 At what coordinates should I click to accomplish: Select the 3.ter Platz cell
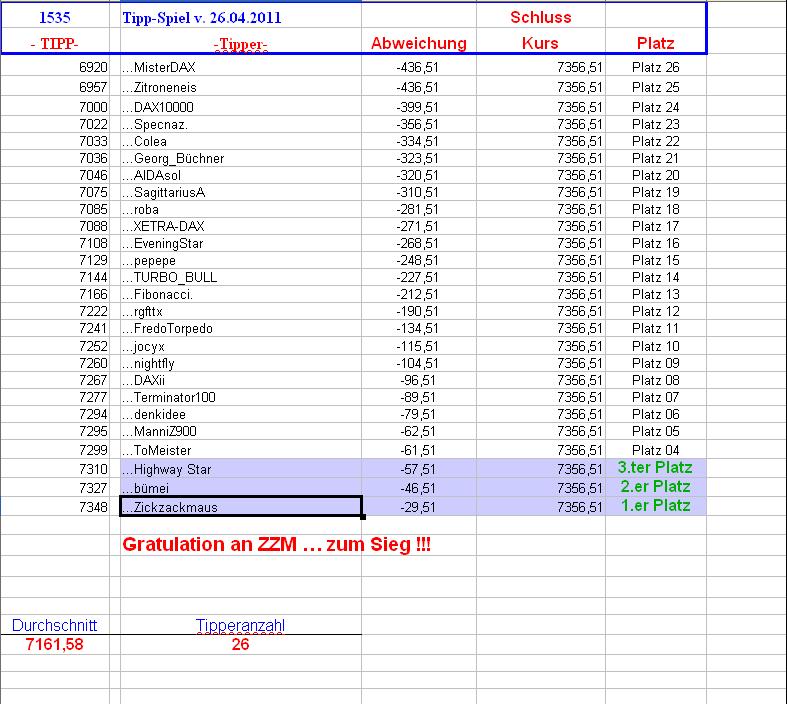pyautogui.click(x=655, y=468)
